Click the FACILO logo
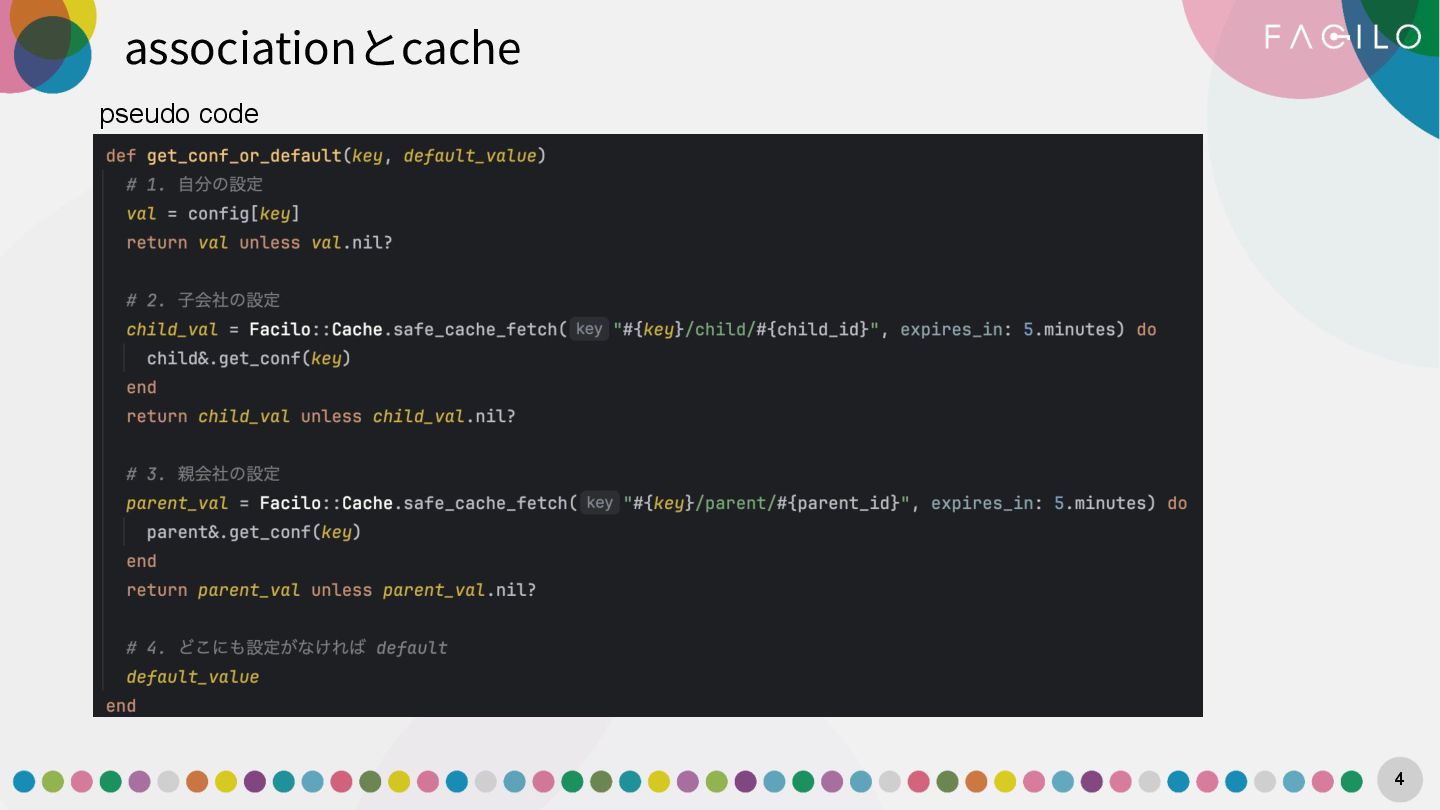Image resolution: width=1440 pixels, height=810 pixels. [x=1342, y=37]
